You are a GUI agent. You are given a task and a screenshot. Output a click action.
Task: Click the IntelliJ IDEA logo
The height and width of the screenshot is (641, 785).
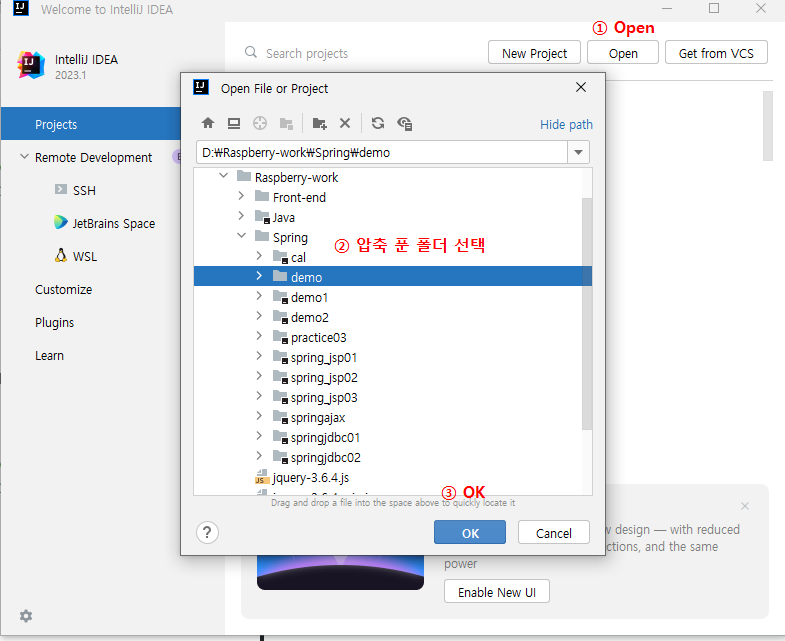pos(31,65)
